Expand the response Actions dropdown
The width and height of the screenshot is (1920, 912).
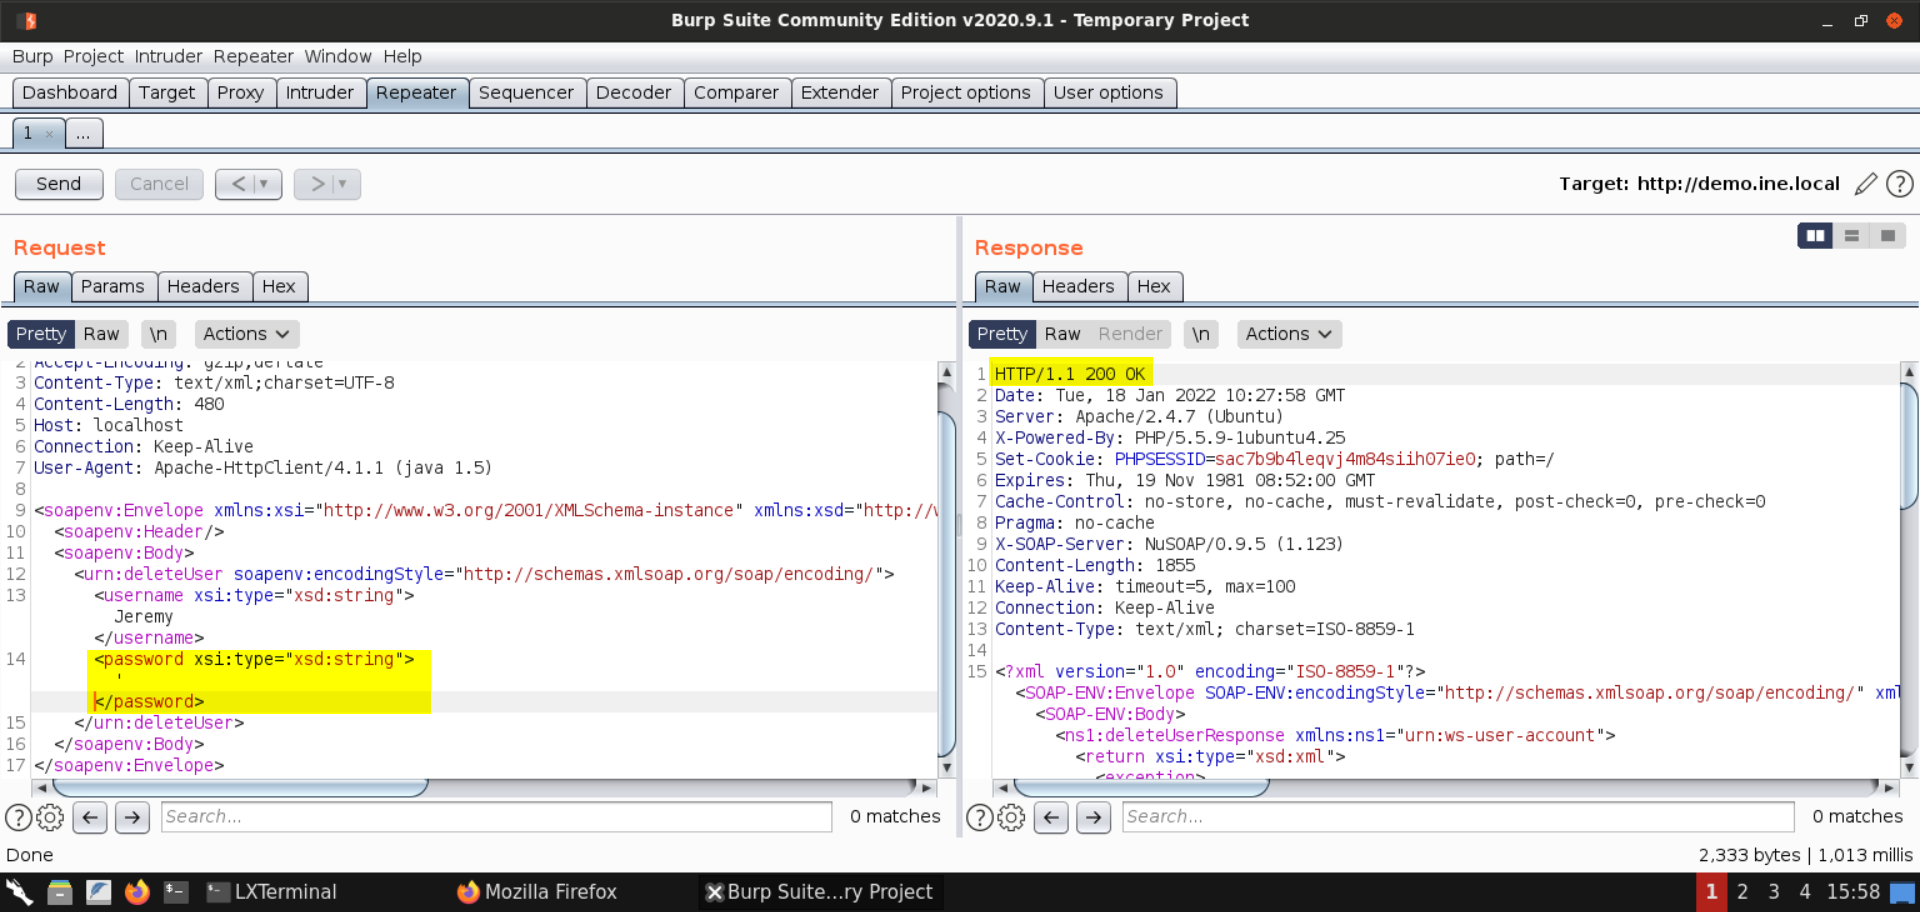[x=1288, y=334]
